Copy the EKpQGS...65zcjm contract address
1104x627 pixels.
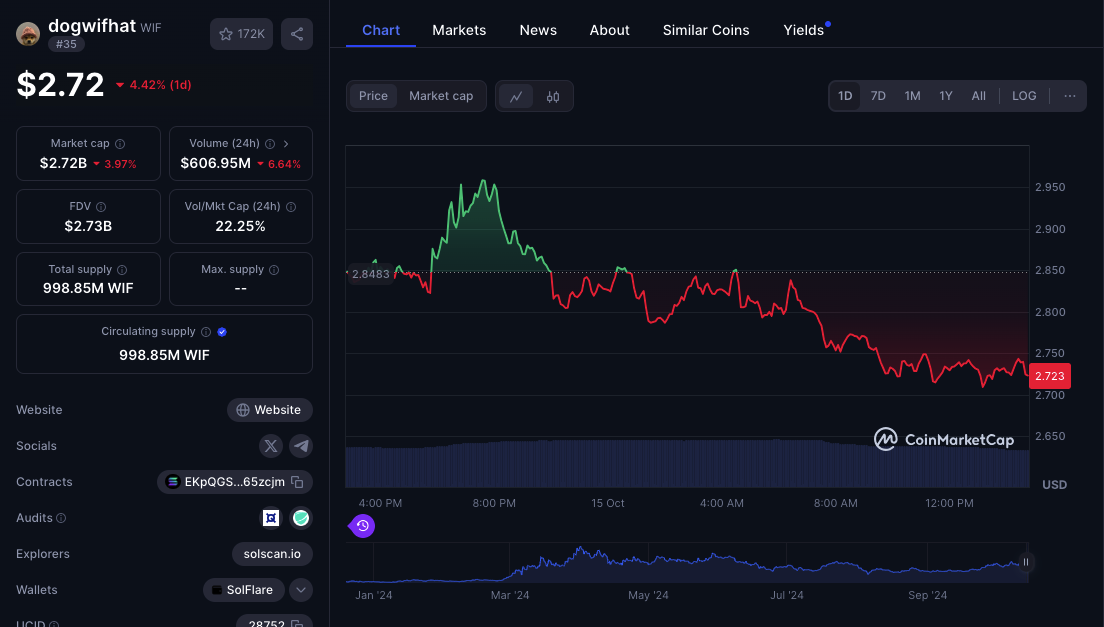297,482
